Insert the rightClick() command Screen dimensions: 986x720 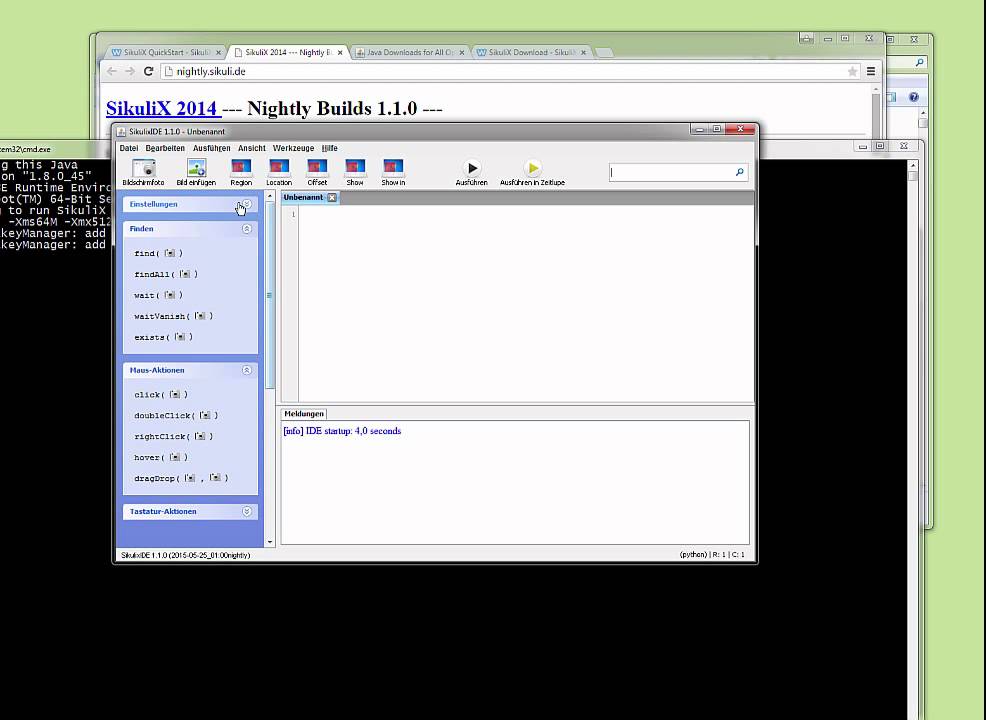(174, 436)
